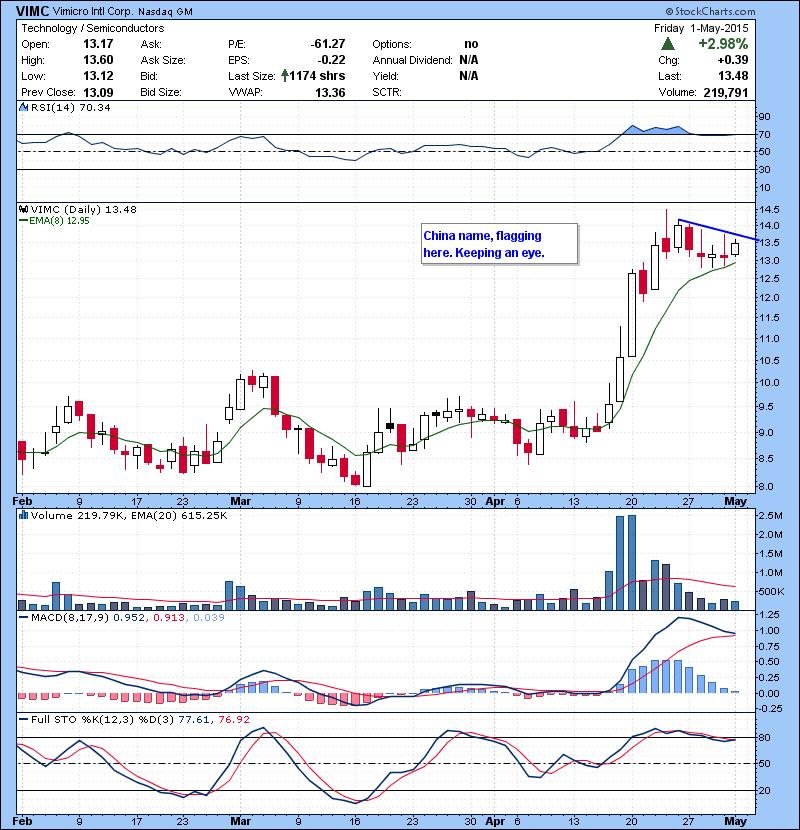
Task: Click the stochastic %D value 76.92
Action: pos(233,719)
